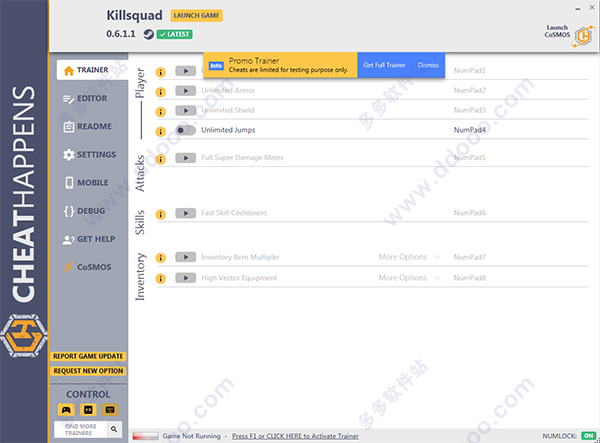
Task: Expand More Options for High Vector Equipment
Action: (409, 278)
